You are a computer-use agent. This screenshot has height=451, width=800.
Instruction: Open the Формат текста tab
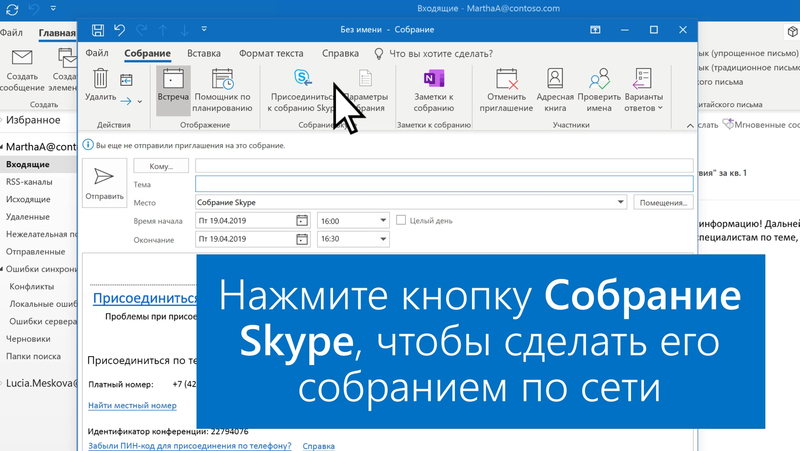[271, 53]
